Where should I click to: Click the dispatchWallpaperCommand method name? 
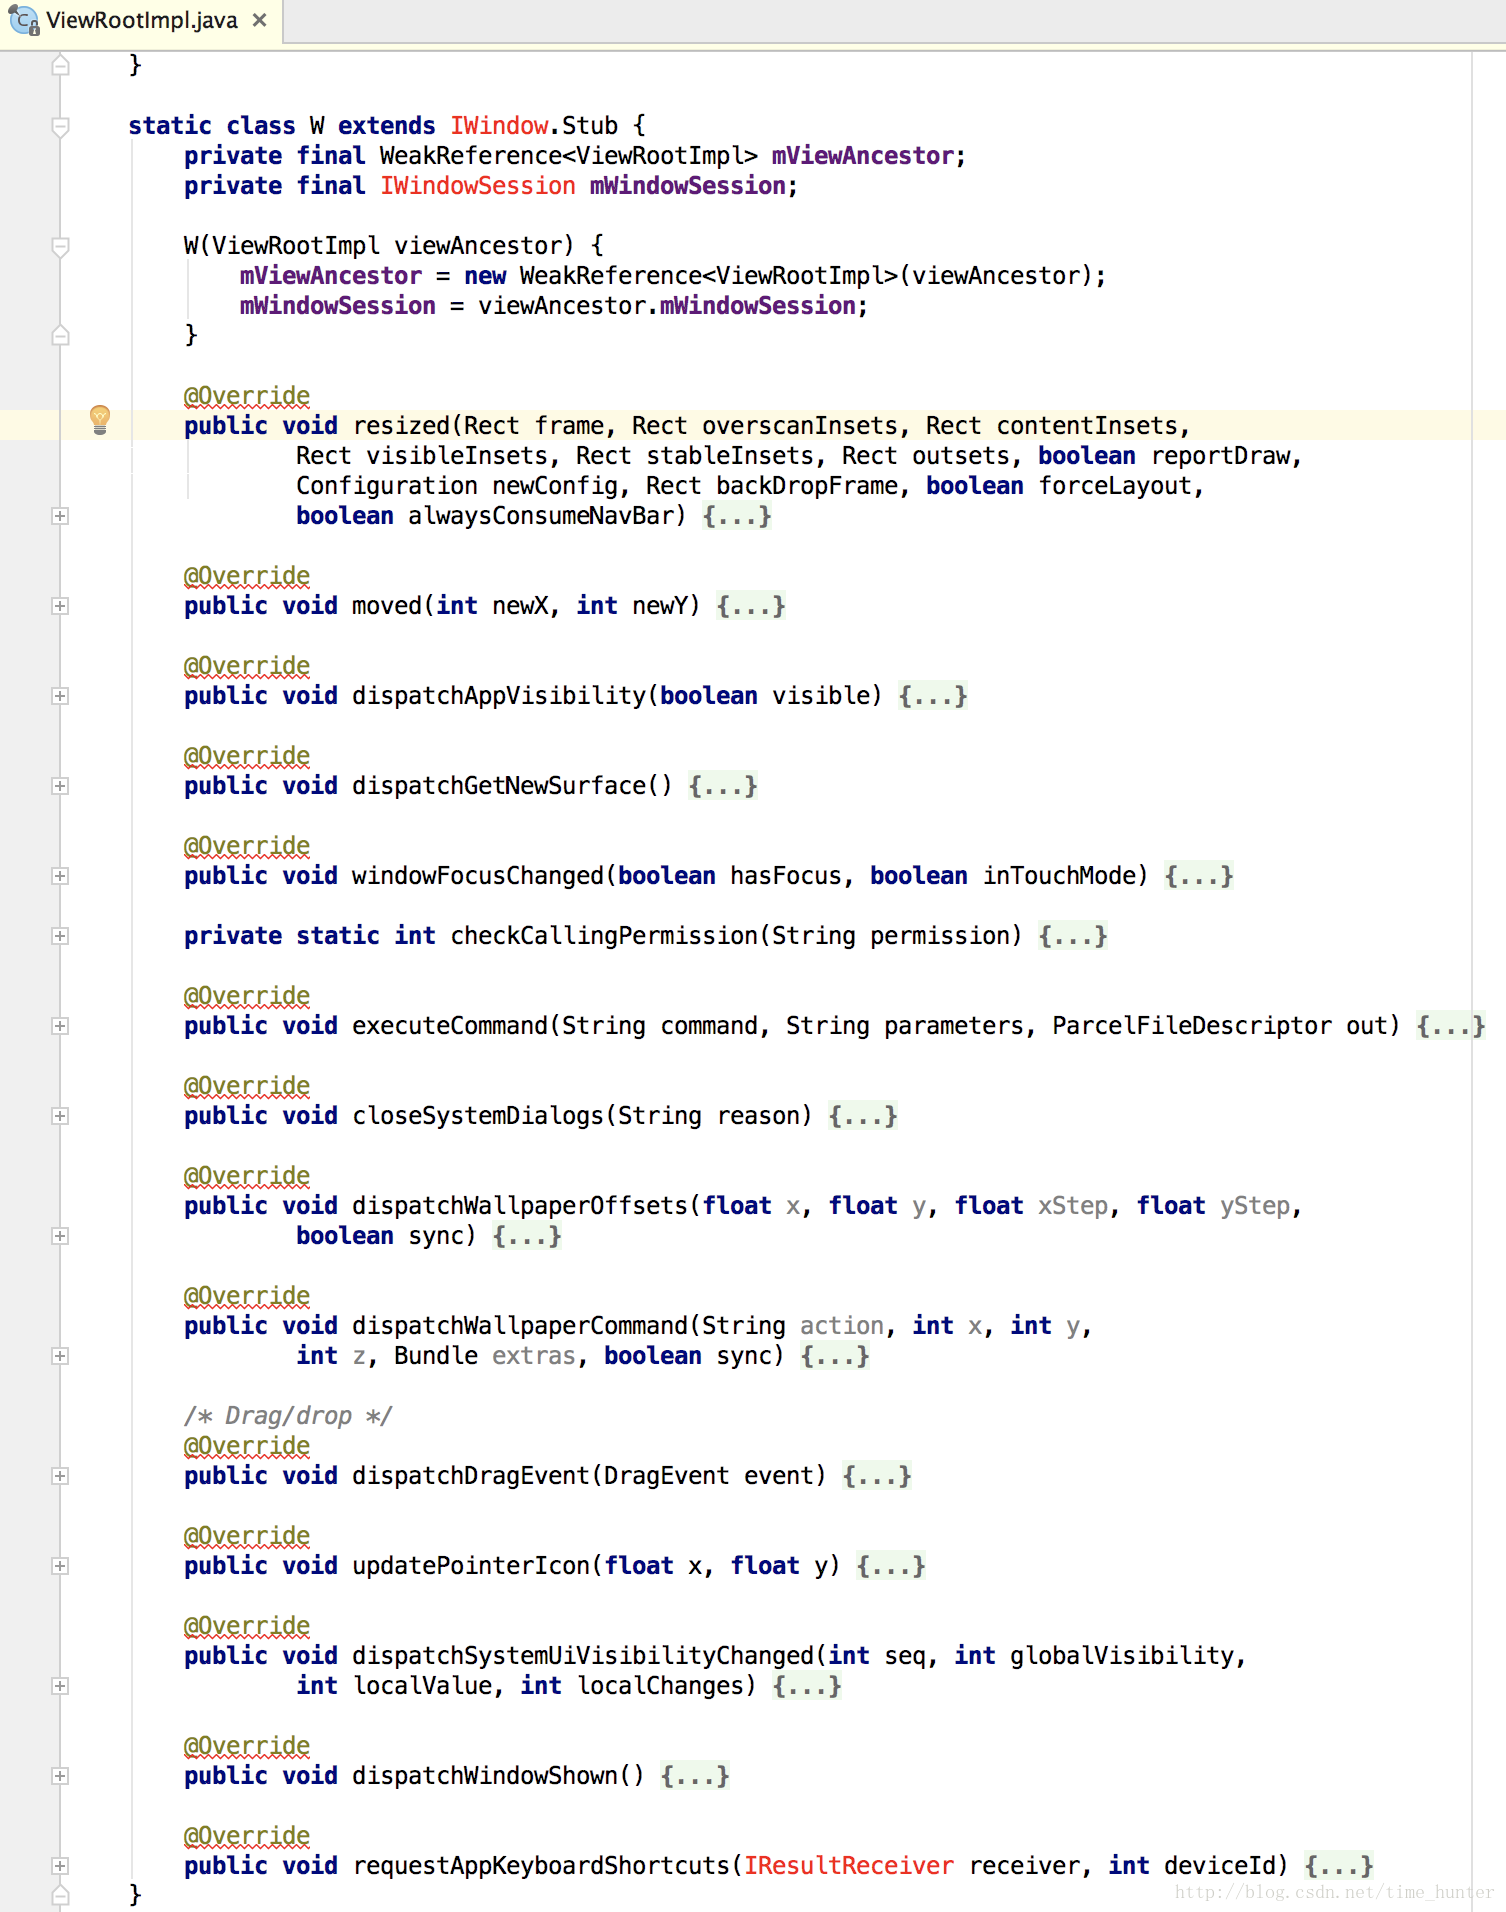pos(520,1326)
